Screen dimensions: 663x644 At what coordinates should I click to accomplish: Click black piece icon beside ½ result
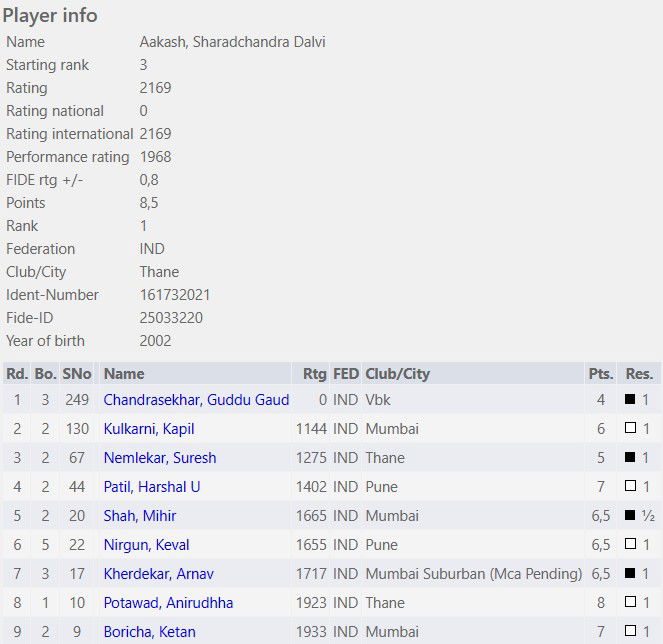(630, 516)
